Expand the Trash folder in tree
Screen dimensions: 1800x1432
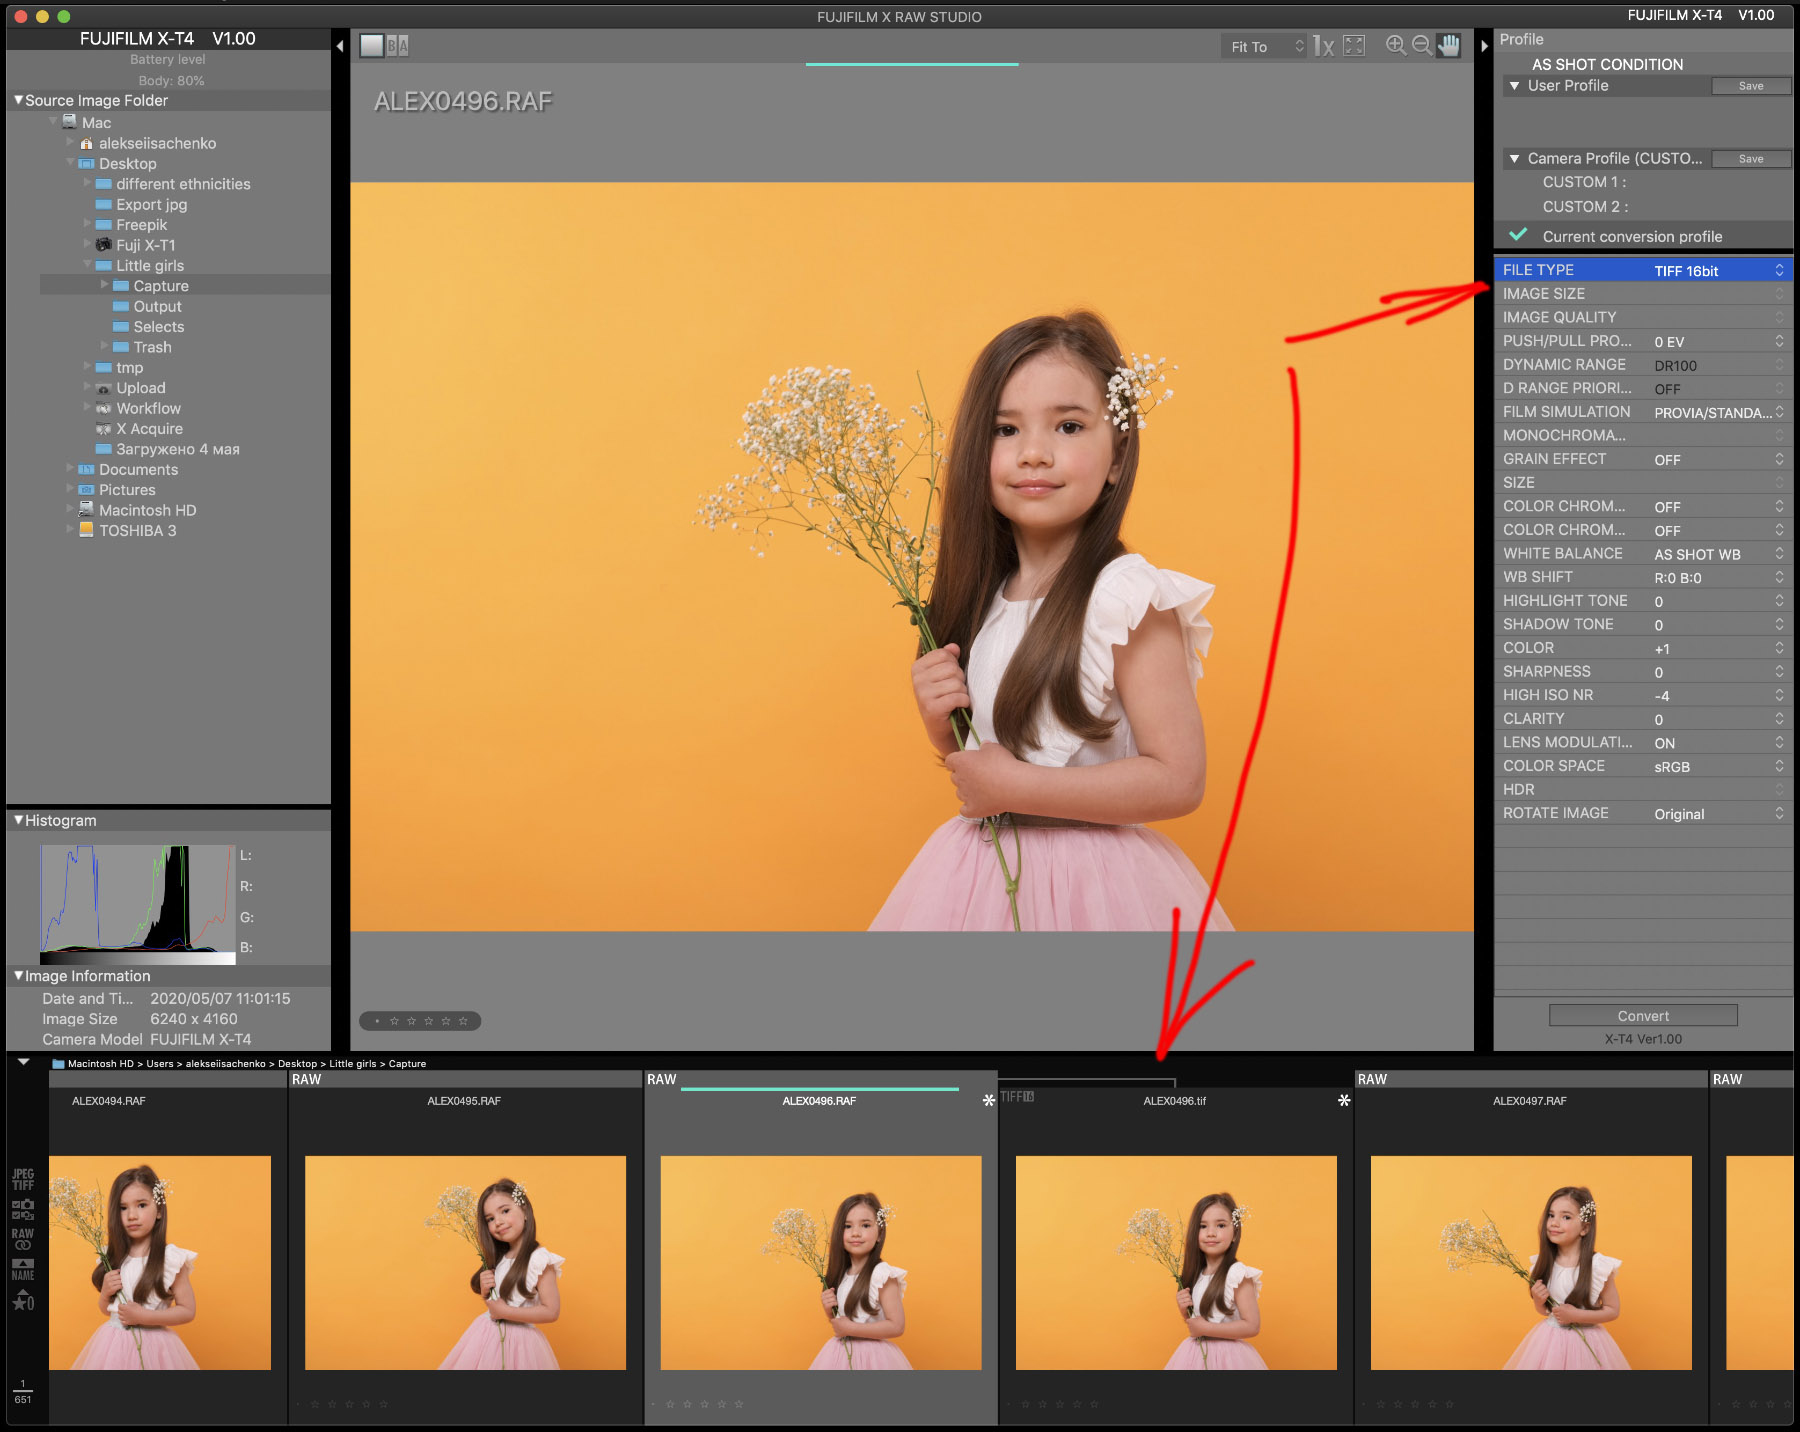[104, 346]
